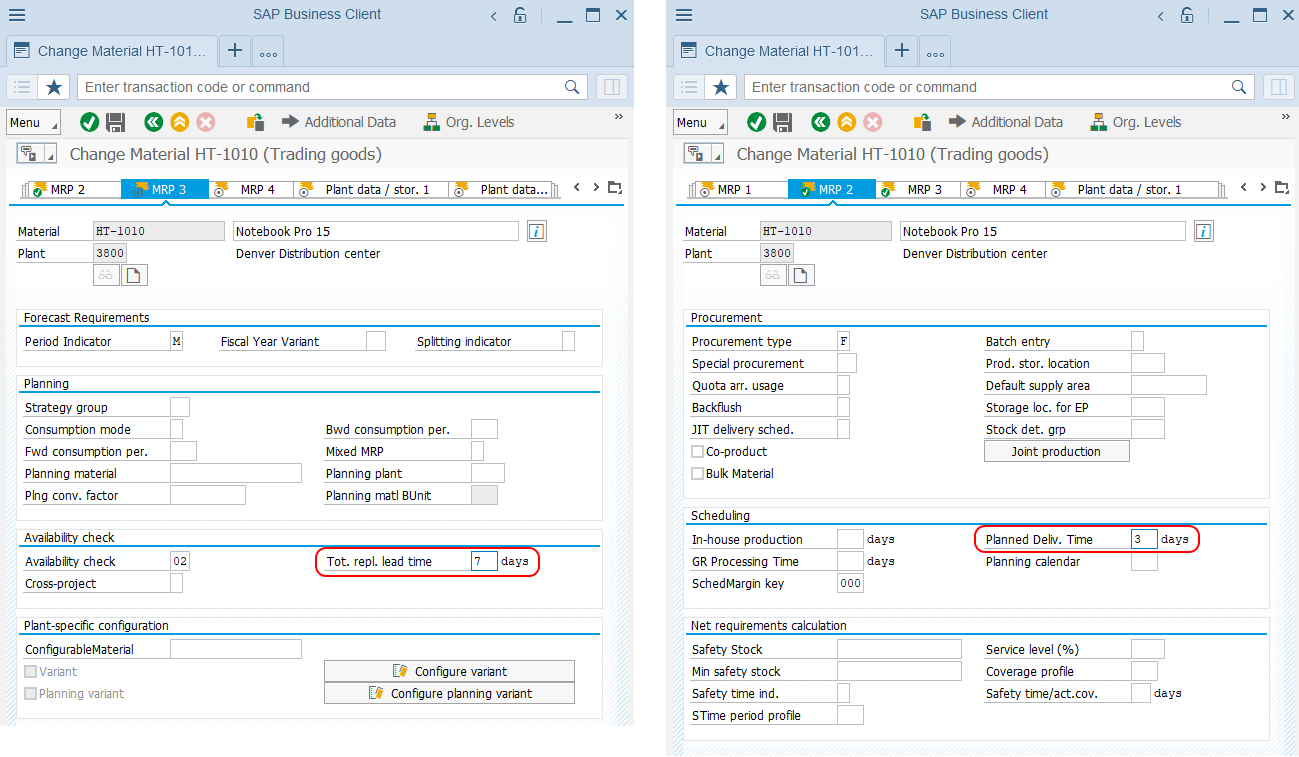This screenshot has height=757, width=1299.
Task: Click Tot. repl. lead time field
Action: (484, 561)
